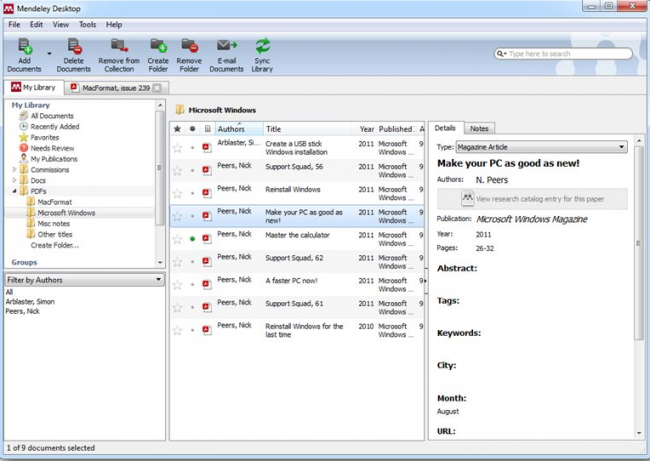Switch to the My Library tab
This screenshot has width=650, height=461.
coord(34,87)
